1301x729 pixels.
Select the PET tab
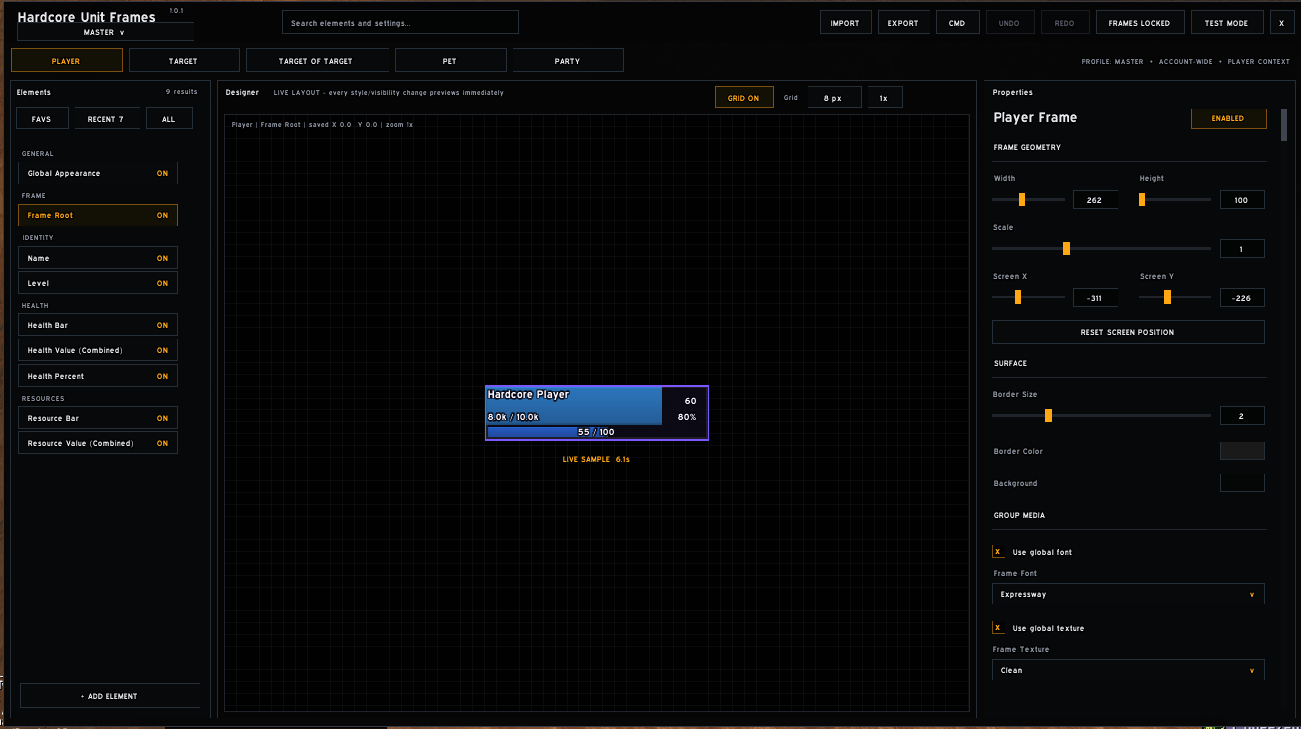coord(450,61)
